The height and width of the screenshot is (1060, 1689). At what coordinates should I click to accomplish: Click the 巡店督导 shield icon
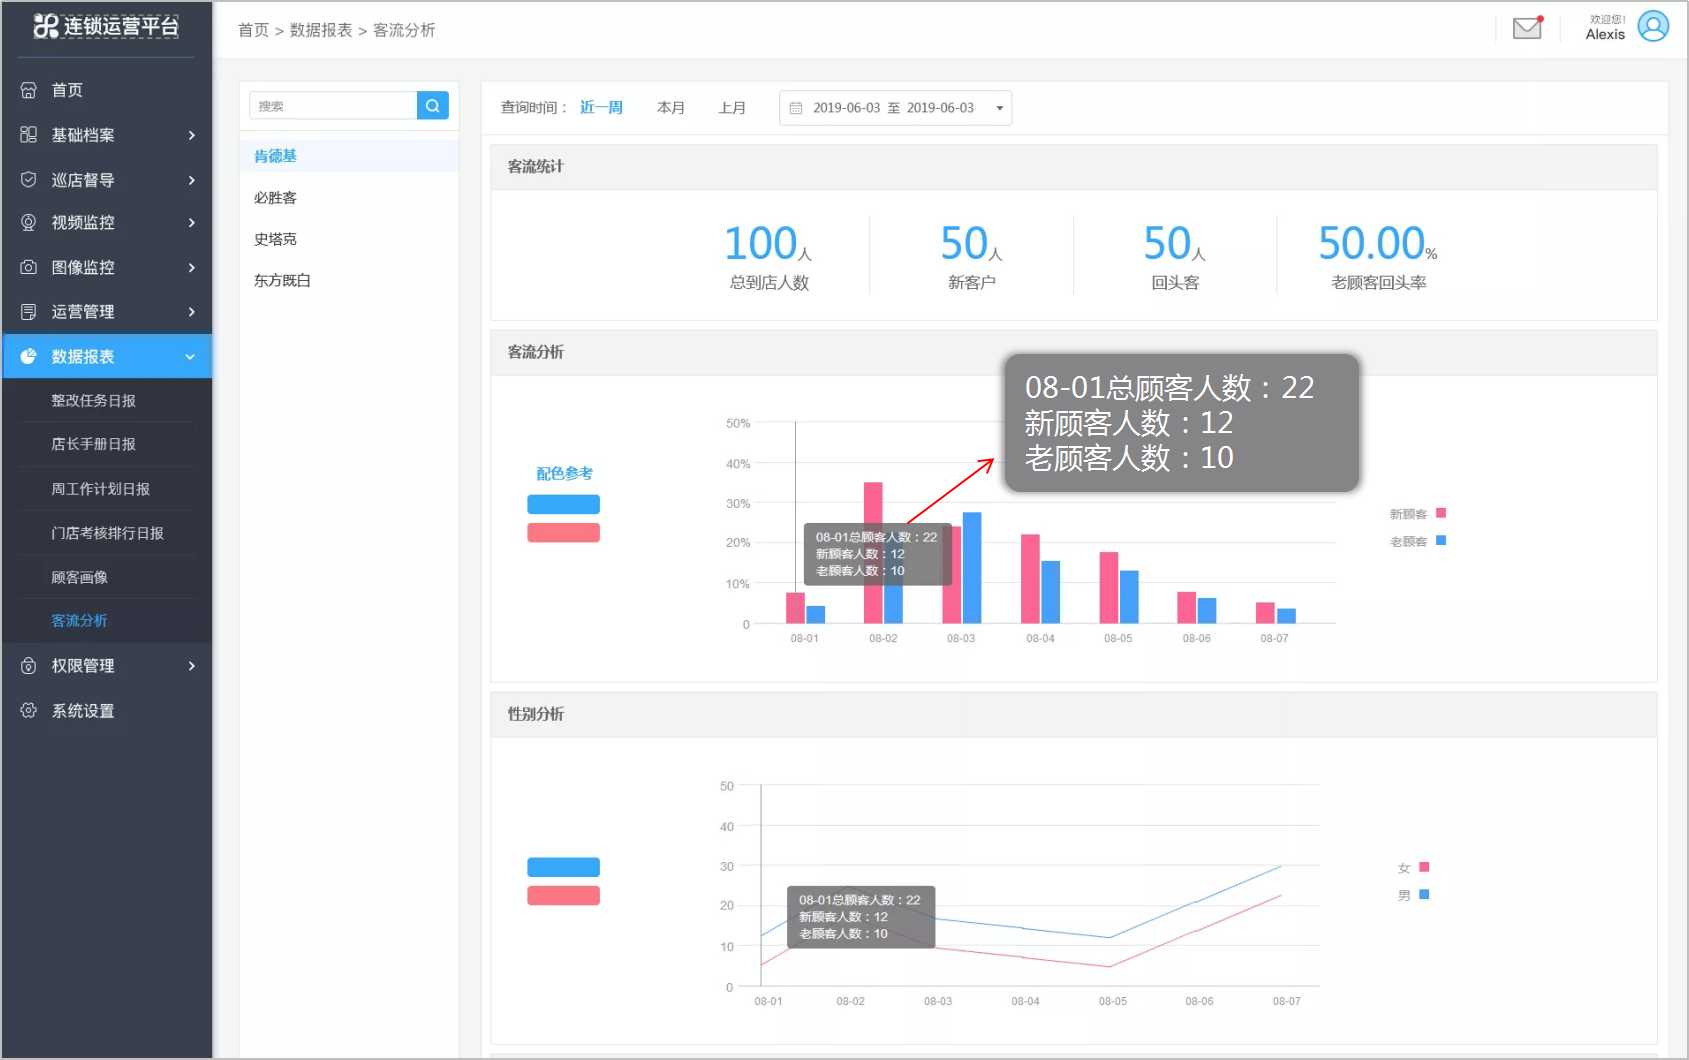pos(29,180)
